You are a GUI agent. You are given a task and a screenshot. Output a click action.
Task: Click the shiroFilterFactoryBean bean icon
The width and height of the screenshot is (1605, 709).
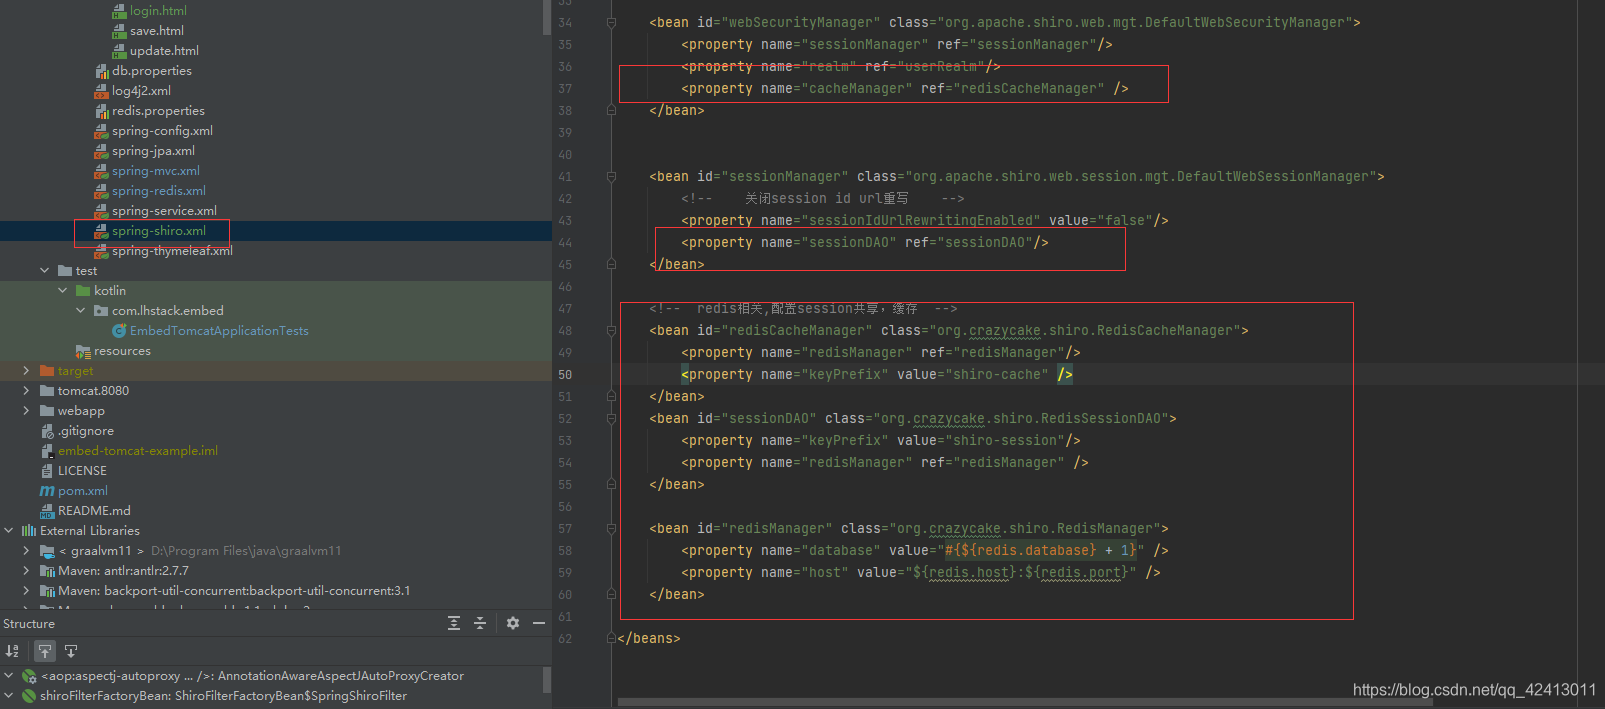pyautogui.click(x=29, y=696)
